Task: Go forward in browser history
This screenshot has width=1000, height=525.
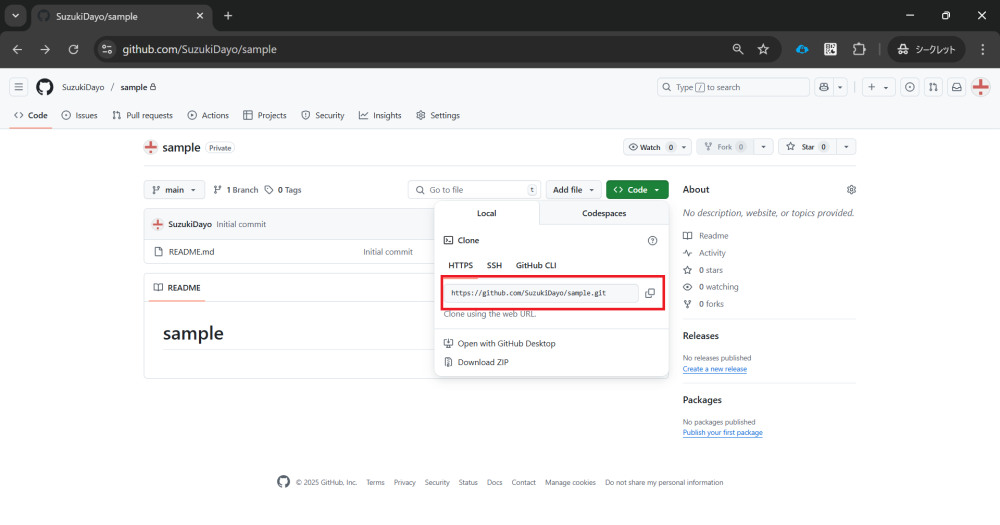Action: 45,49
